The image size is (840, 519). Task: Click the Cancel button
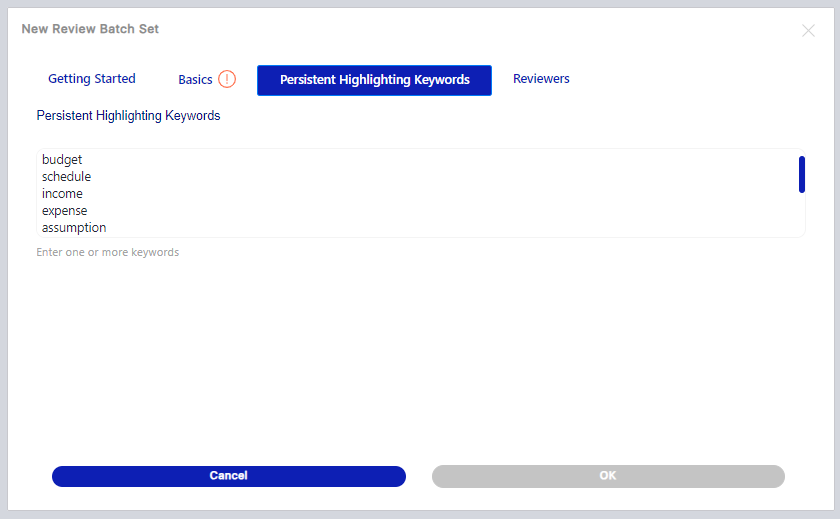pos(229,476)
